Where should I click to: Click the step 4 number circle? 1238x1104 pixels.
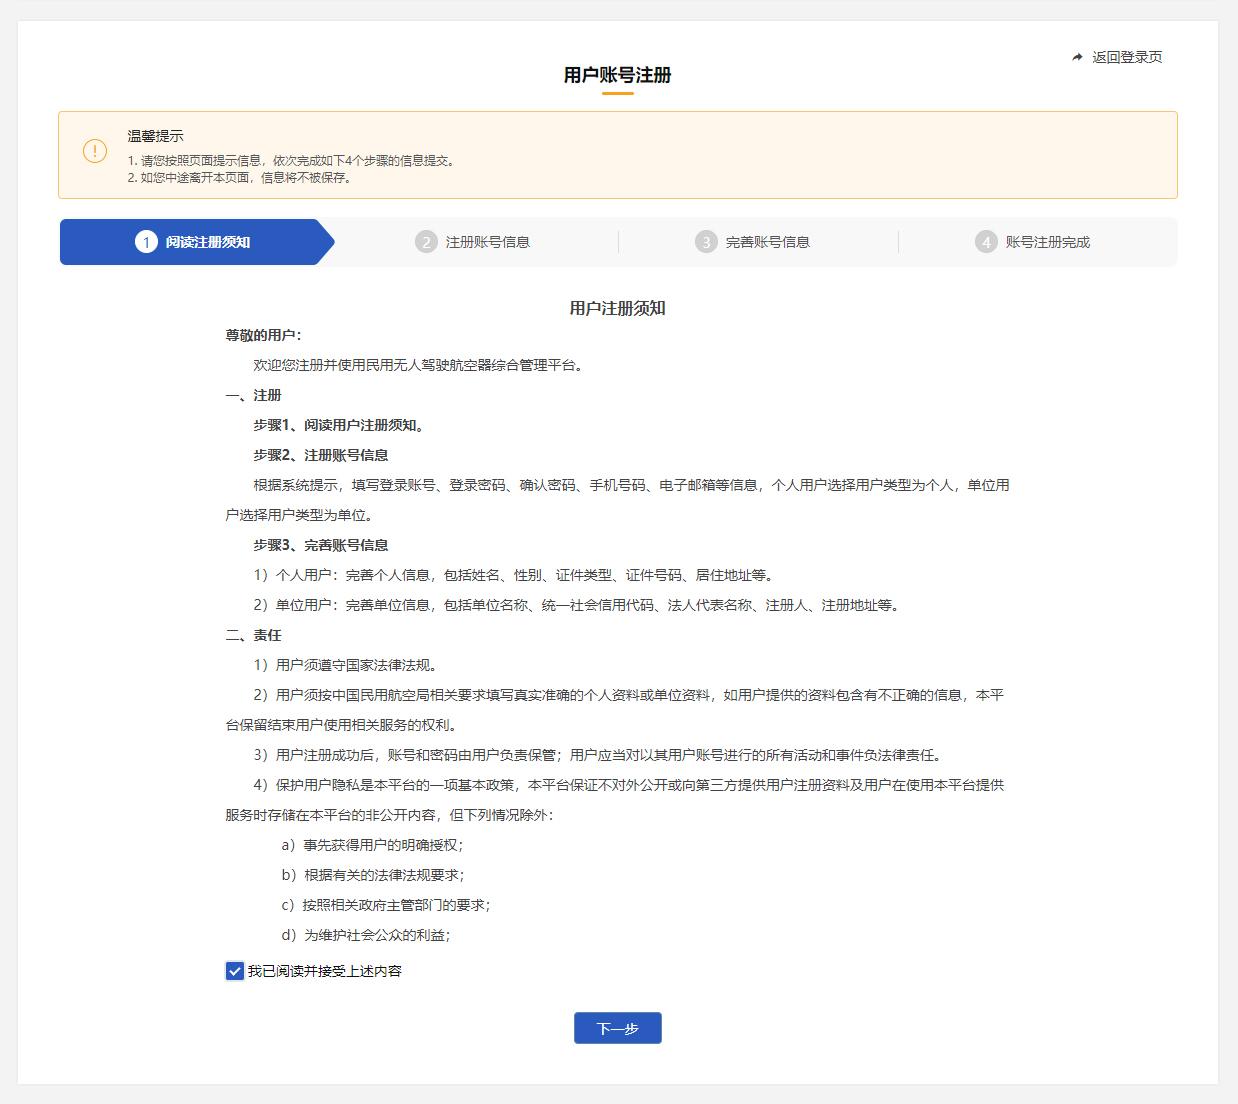pyautogui.click(x=986, y=242)
